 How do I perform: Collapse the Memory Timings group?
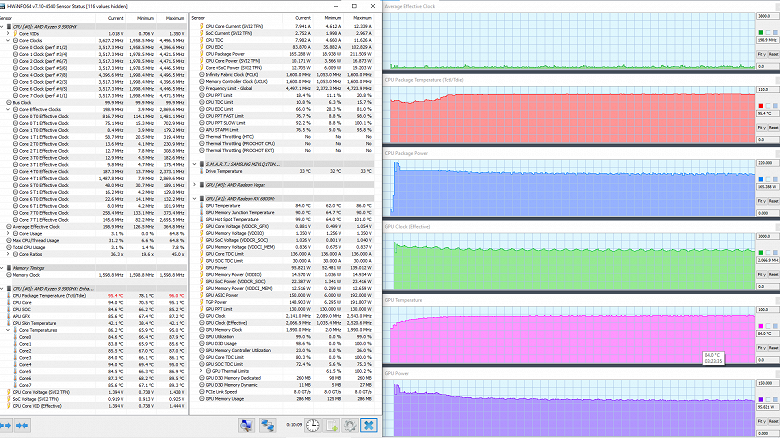(2, 268)
